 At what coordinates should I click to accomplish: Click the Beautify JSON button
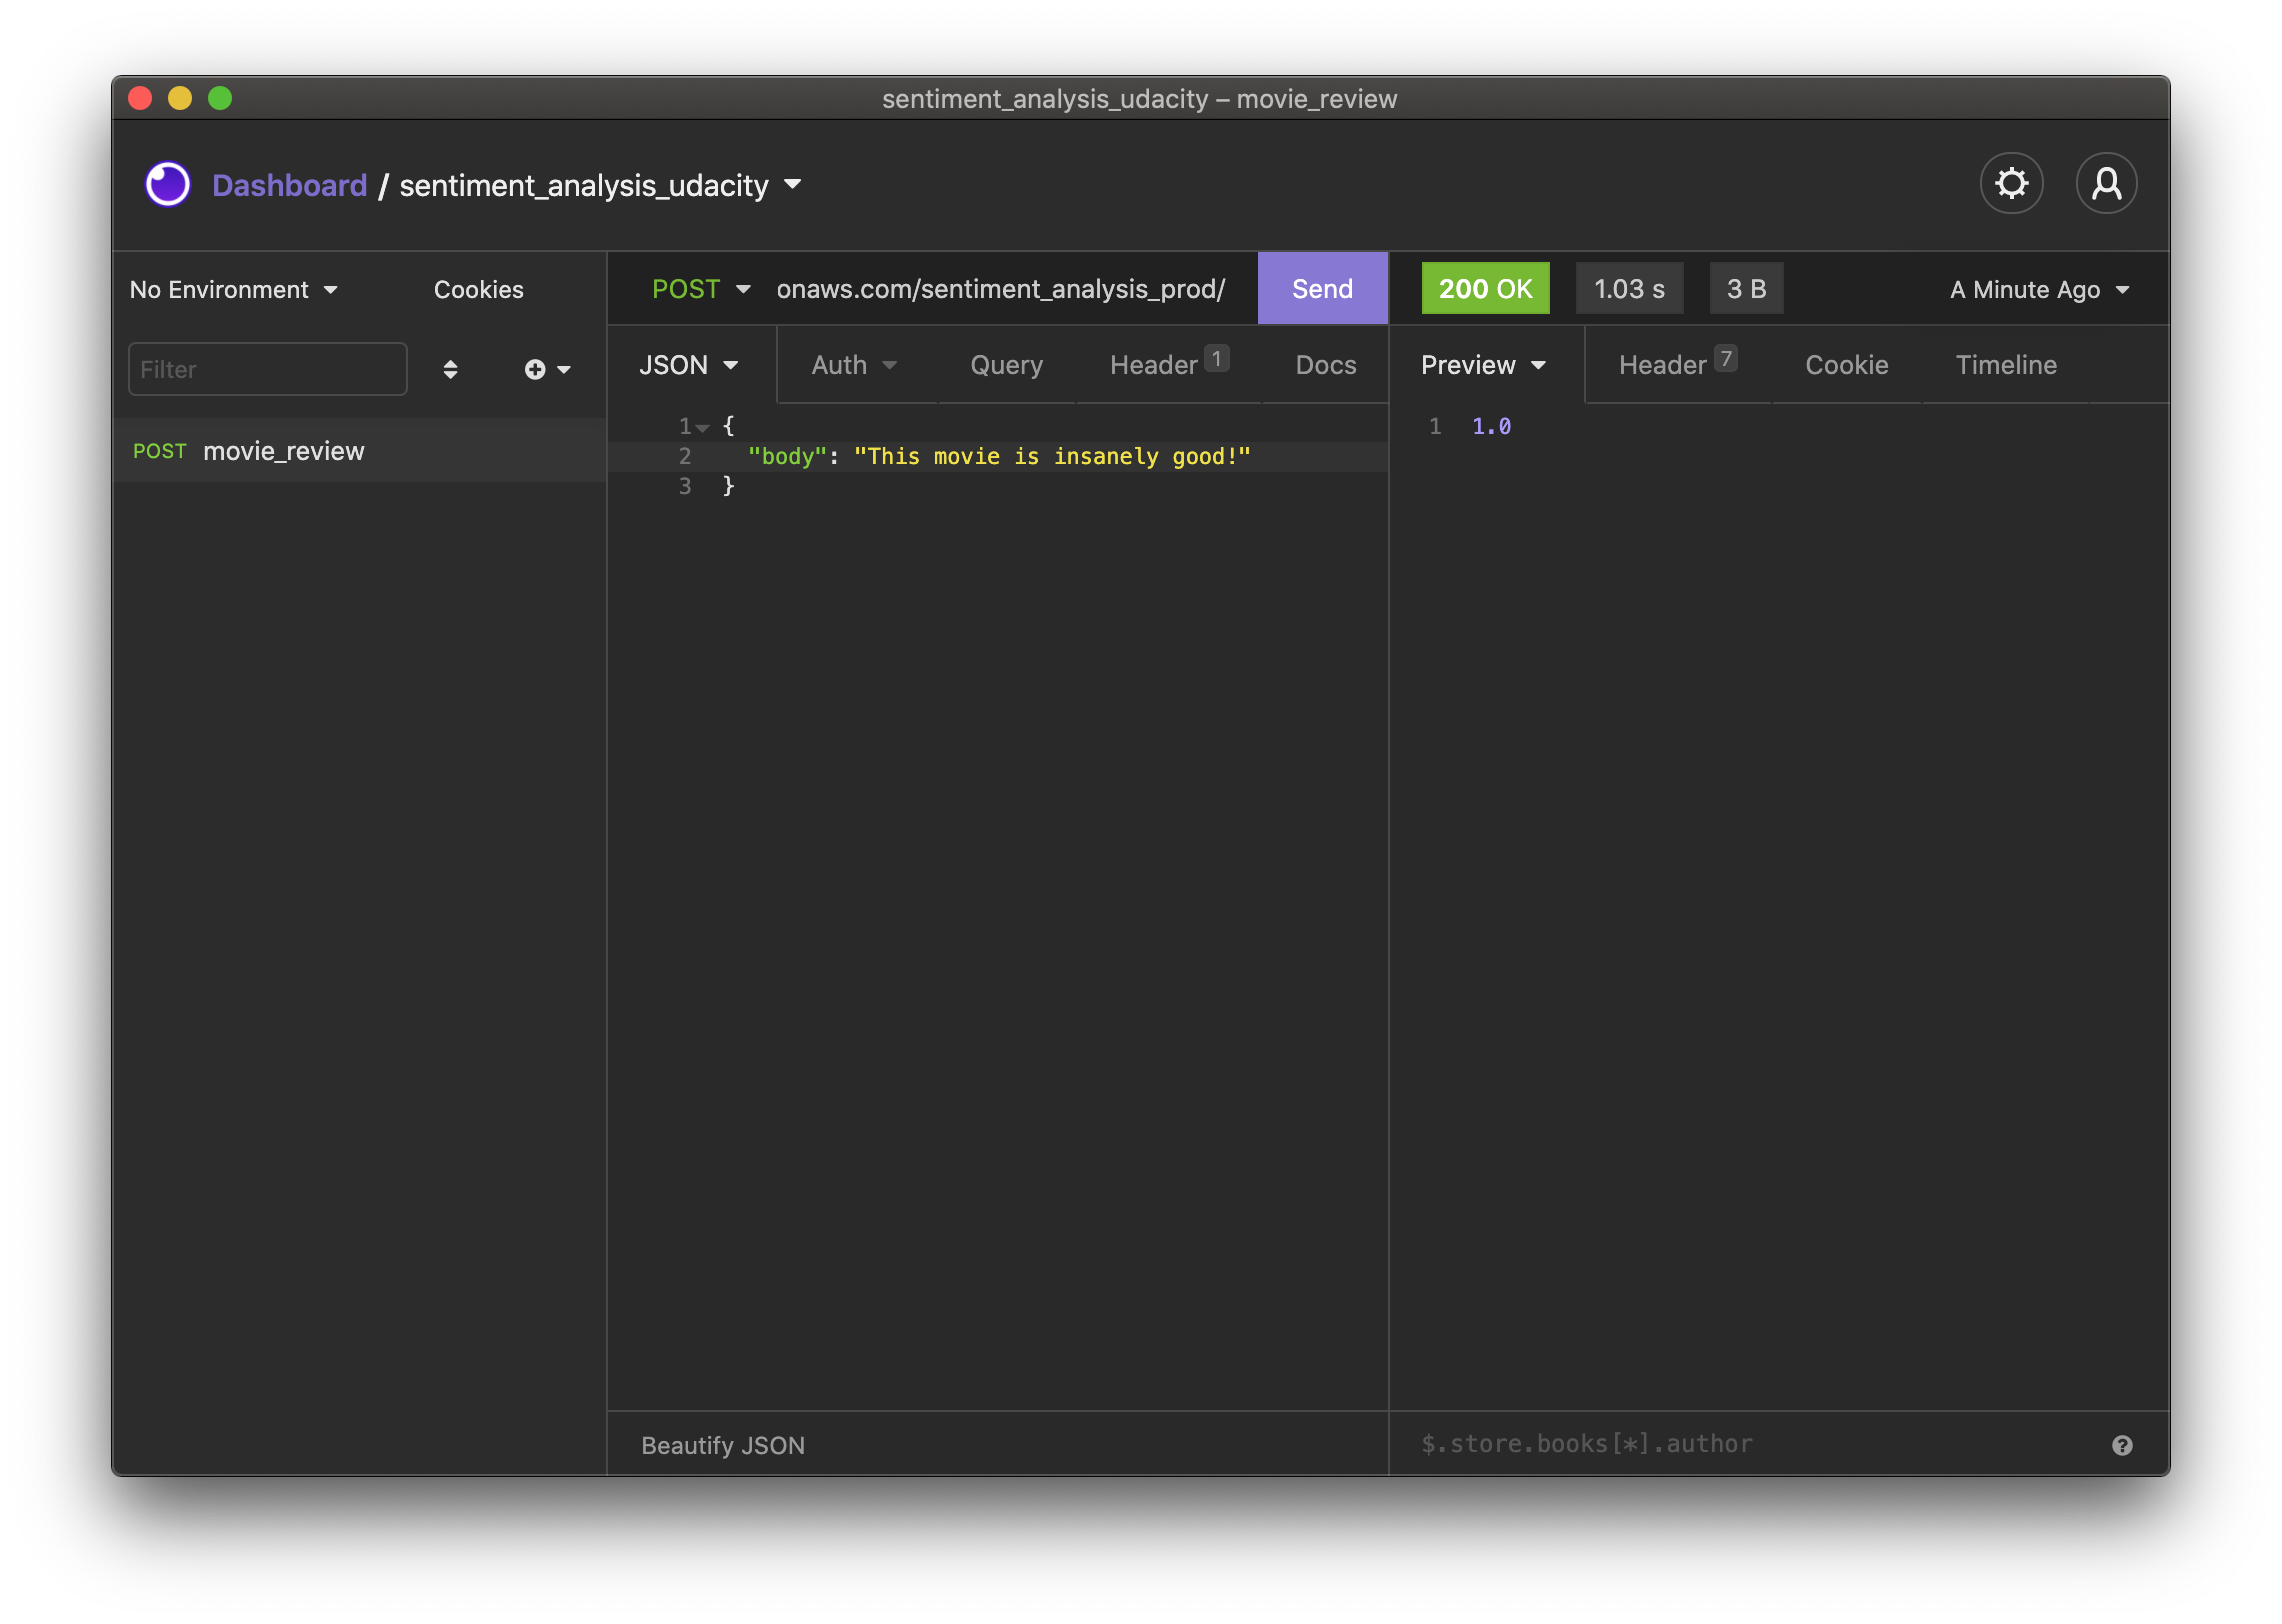tap(722, 1445)
